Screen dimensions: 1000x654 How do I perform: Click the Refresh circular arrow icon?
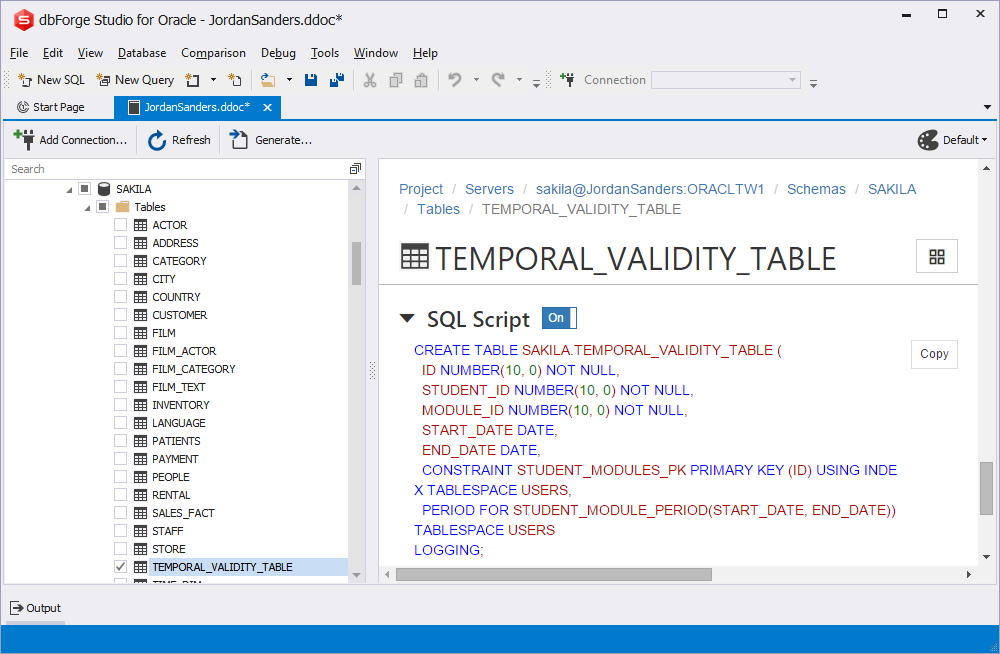(x=157, y=140)
